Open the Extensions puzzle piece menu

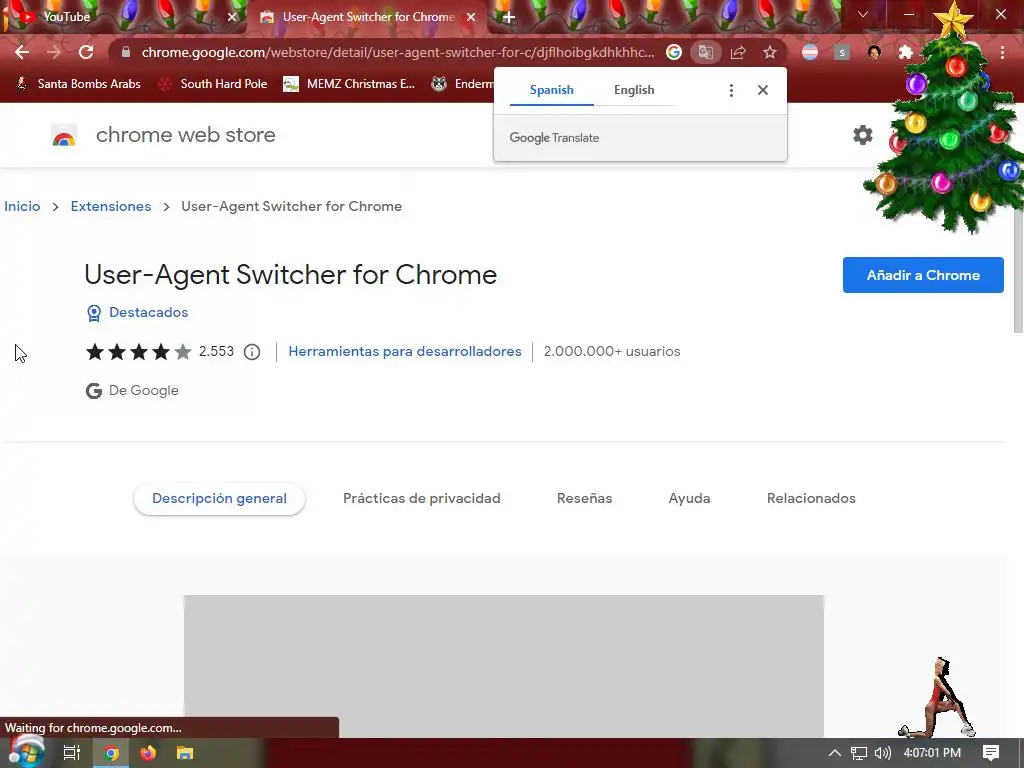[x=906, y=52]
